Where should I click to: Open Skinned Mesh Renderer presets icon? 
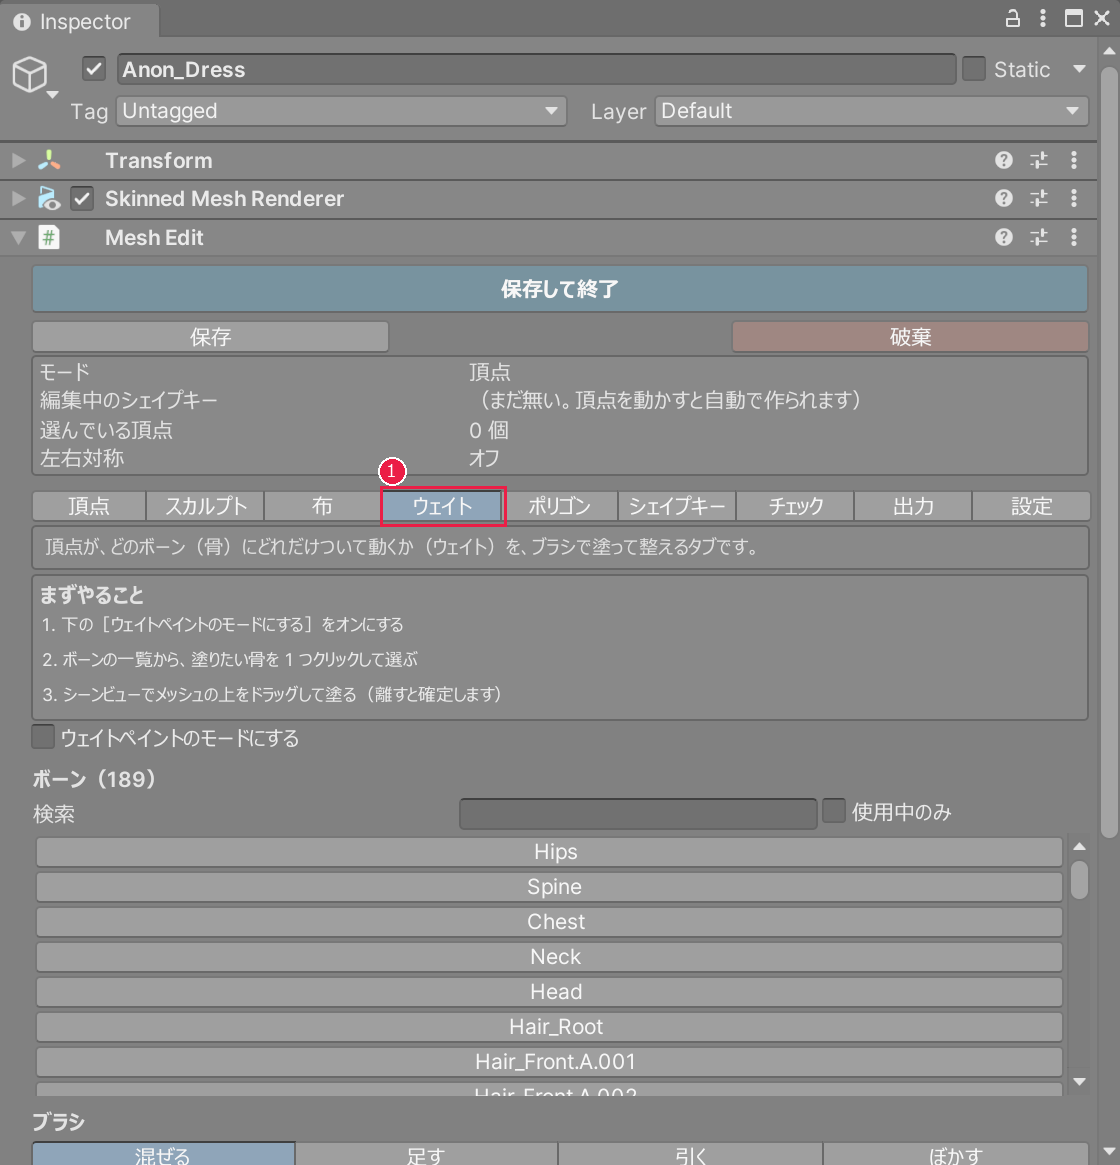(1039, 198)
